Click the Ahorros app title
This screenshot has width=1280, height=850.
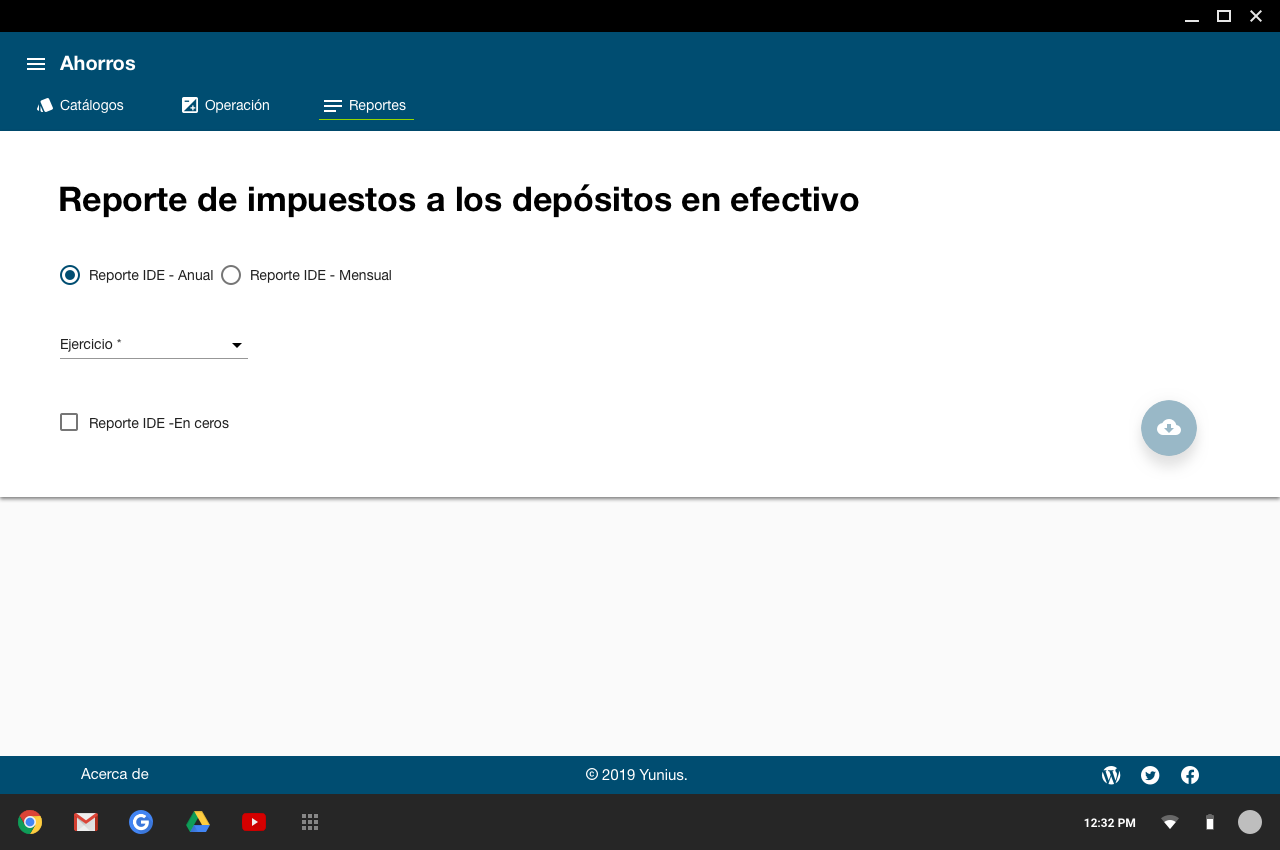point(98,64)
